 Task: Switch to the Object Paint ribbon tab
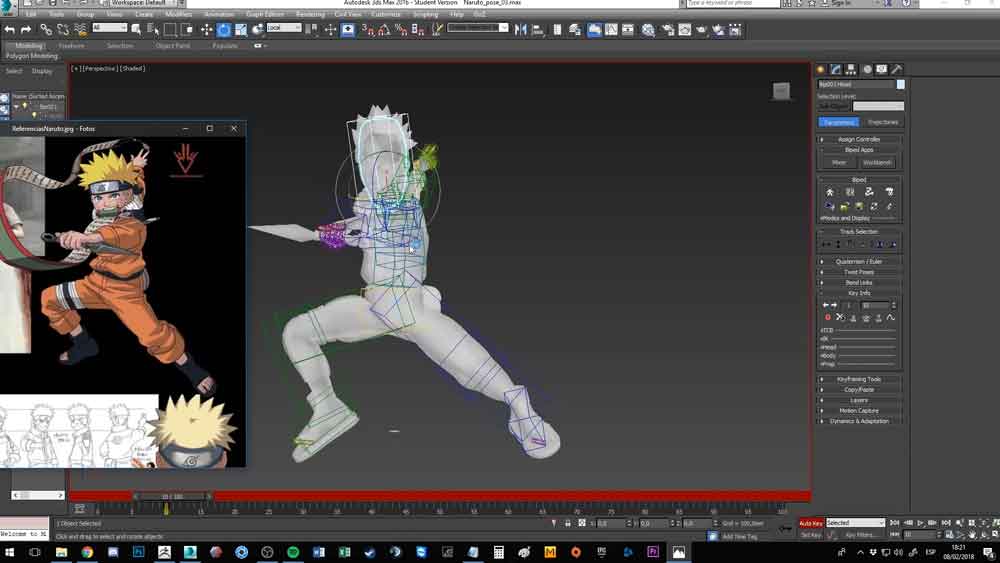tap(173, 46)
